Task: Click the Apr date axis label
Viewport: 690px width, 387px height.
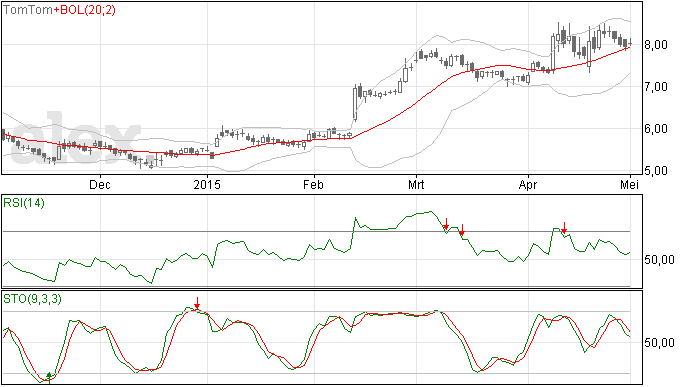Action: [528, 184]
